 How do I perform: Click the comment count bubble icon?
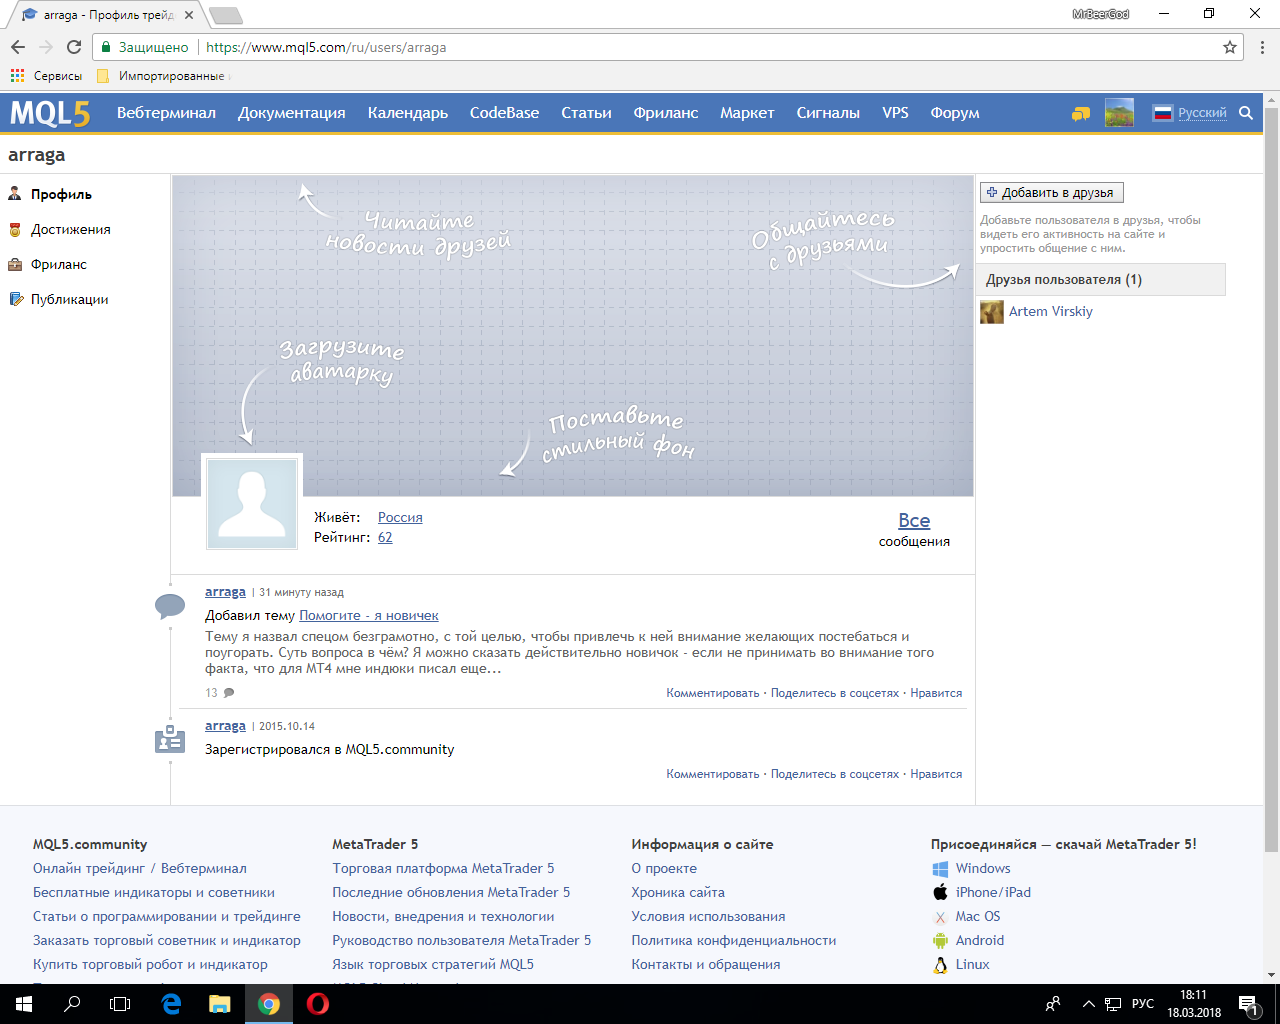(229, 693)
